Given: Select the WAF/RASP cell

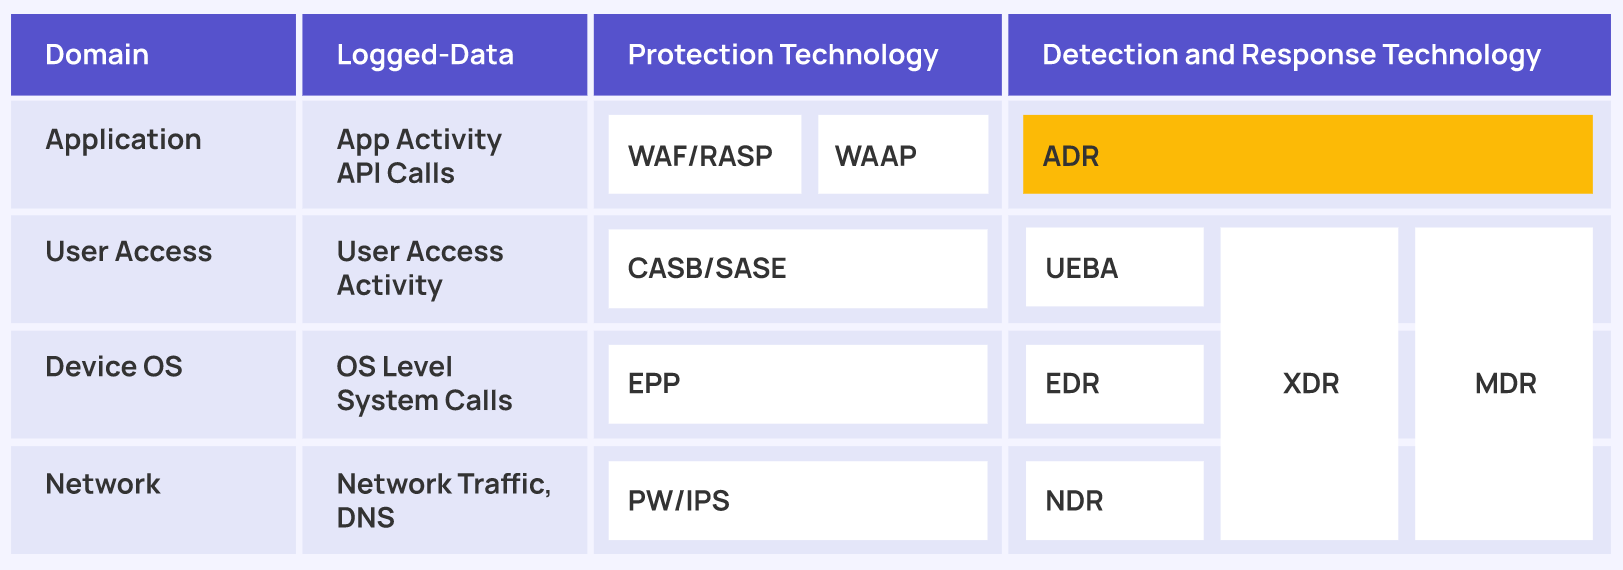Looking at the screenshot, I should [705, 154].
